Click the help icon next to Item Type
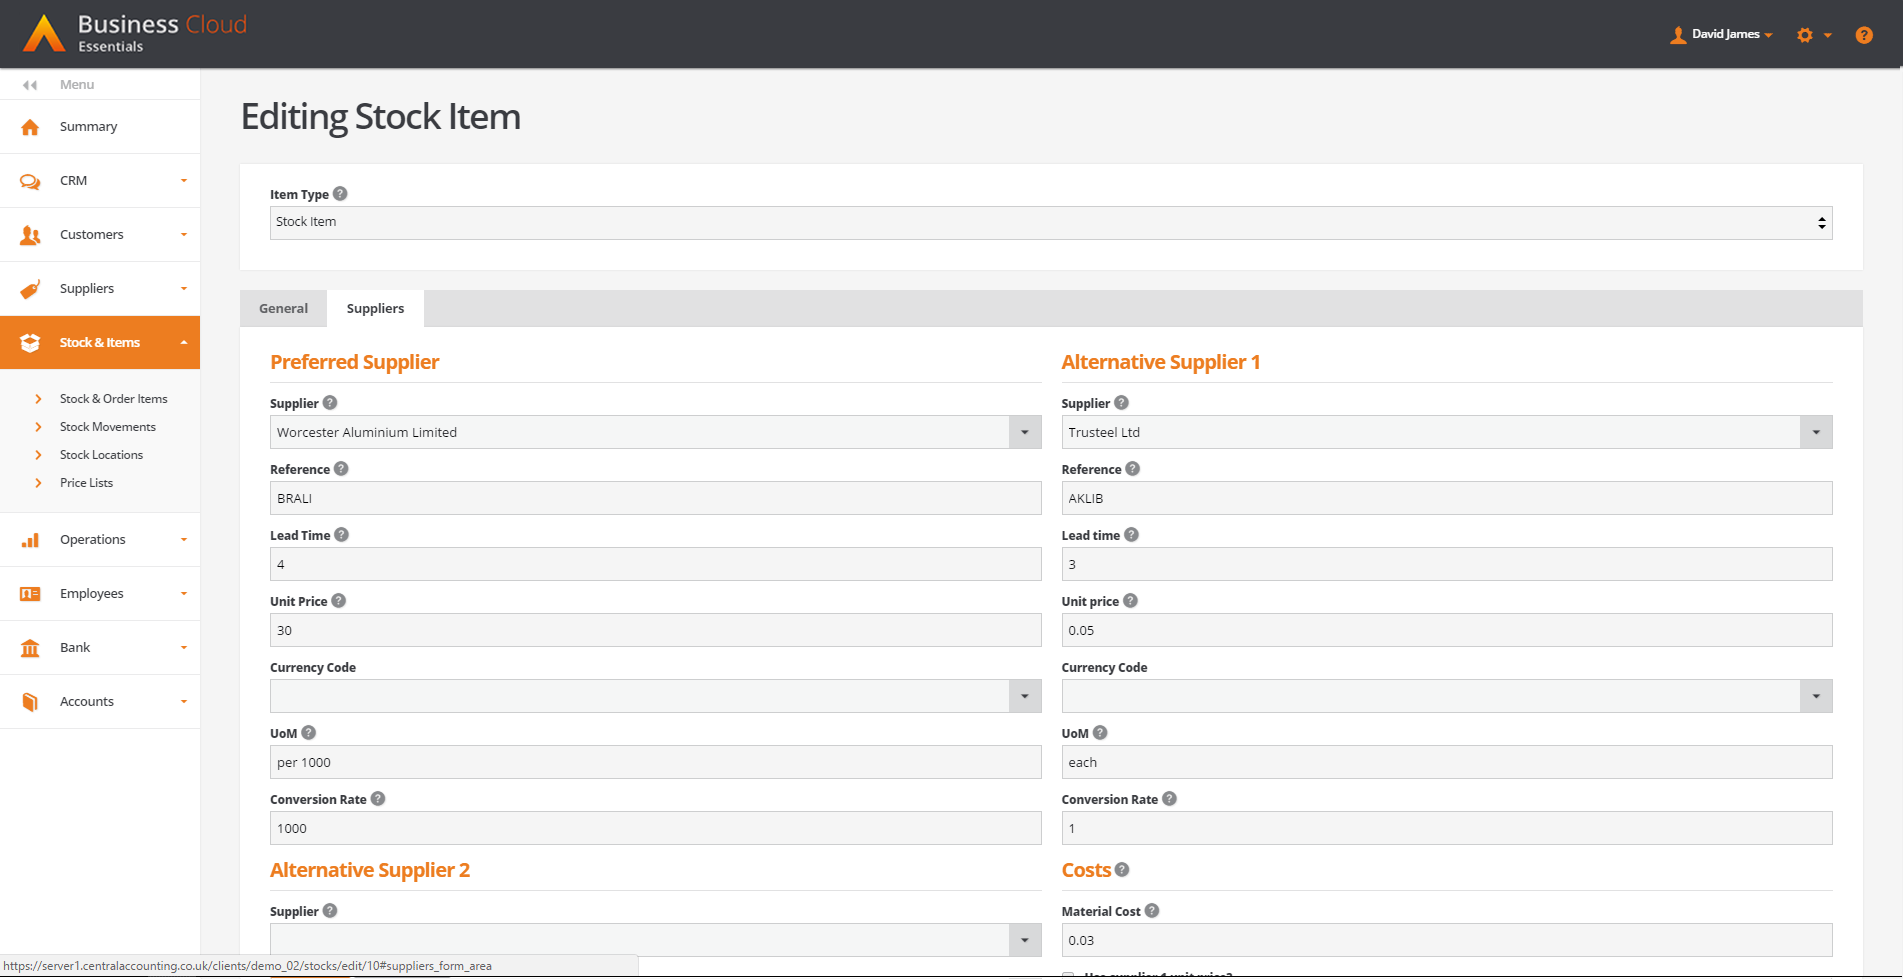The image size is (1903, 979). [x=340, y=194]
